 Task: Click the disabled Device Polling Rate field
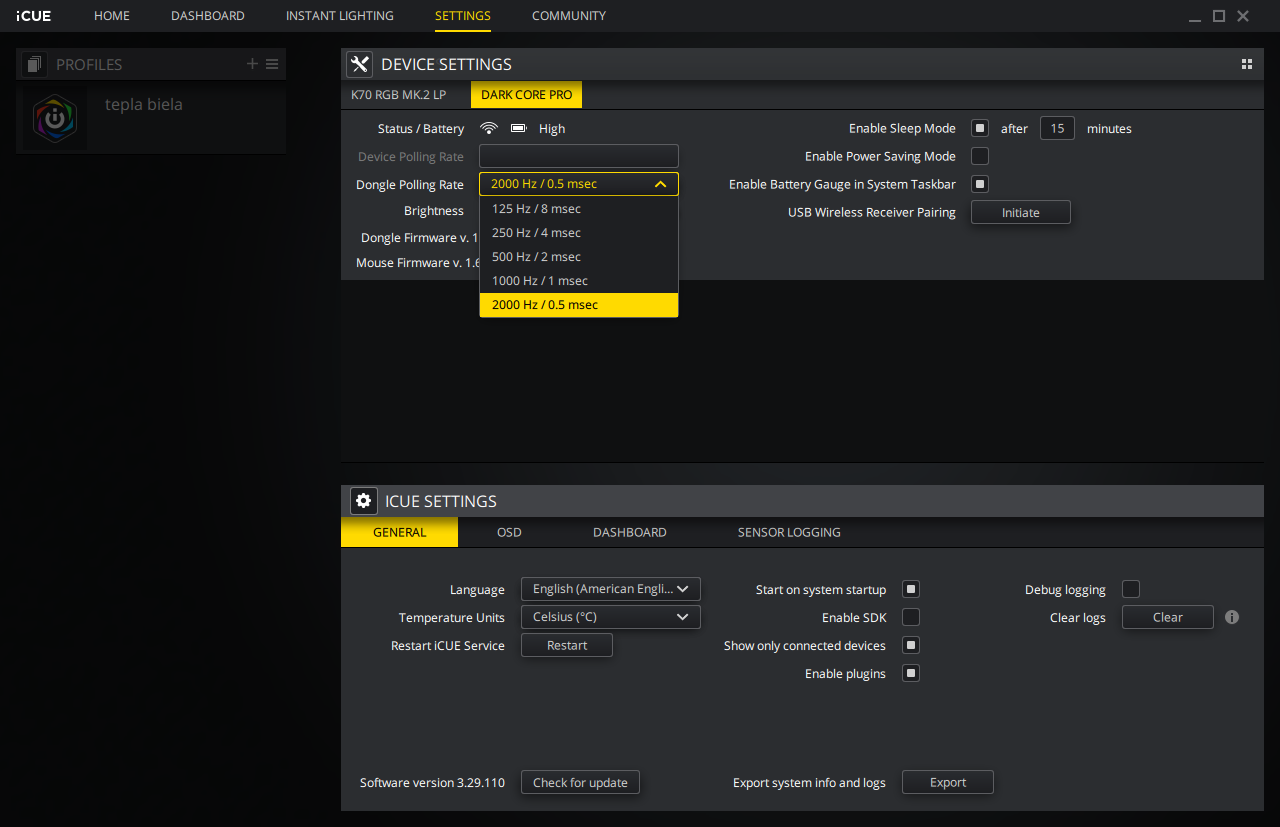click(x=579, y=156)
